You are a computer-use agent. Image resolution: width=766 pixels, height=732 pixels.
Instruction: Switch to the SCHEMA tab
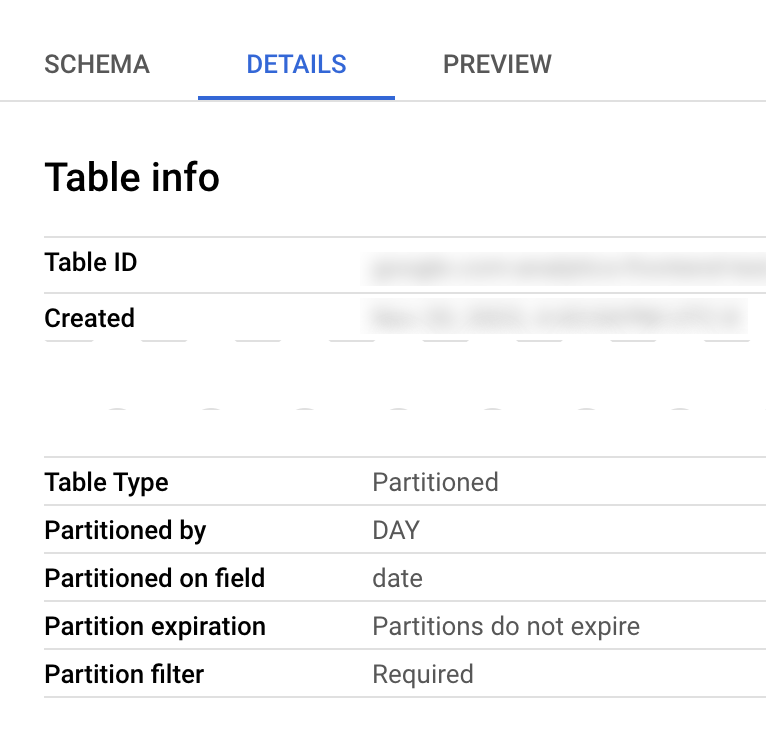(x=97, y=65)
